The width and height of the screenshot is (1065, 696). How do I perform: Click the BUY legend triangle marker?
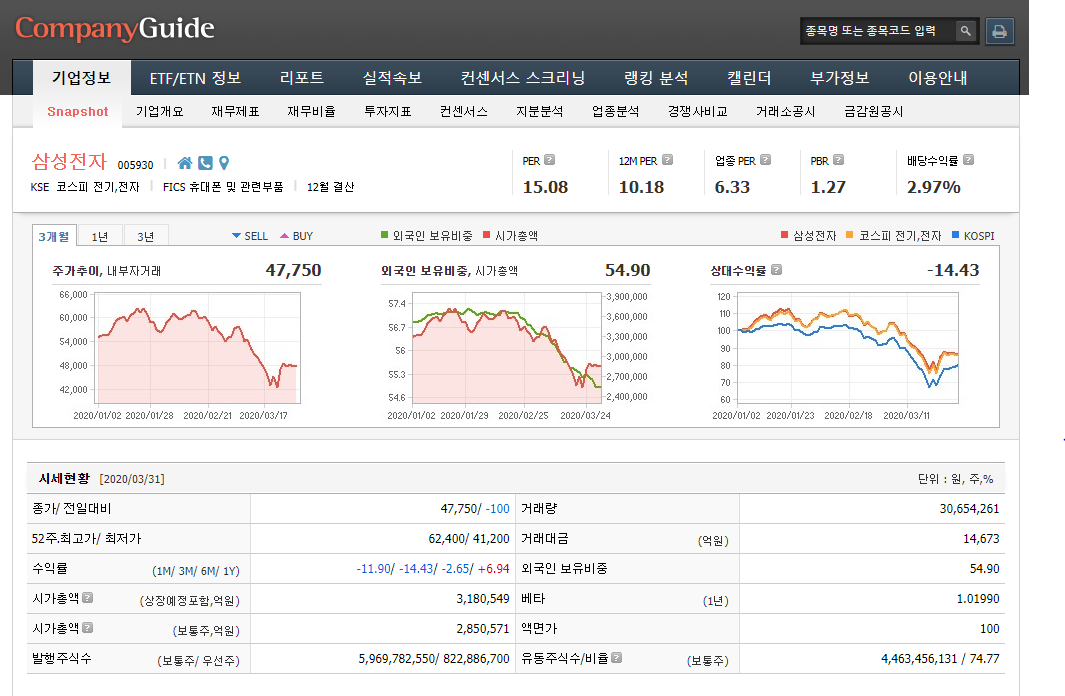285,236
